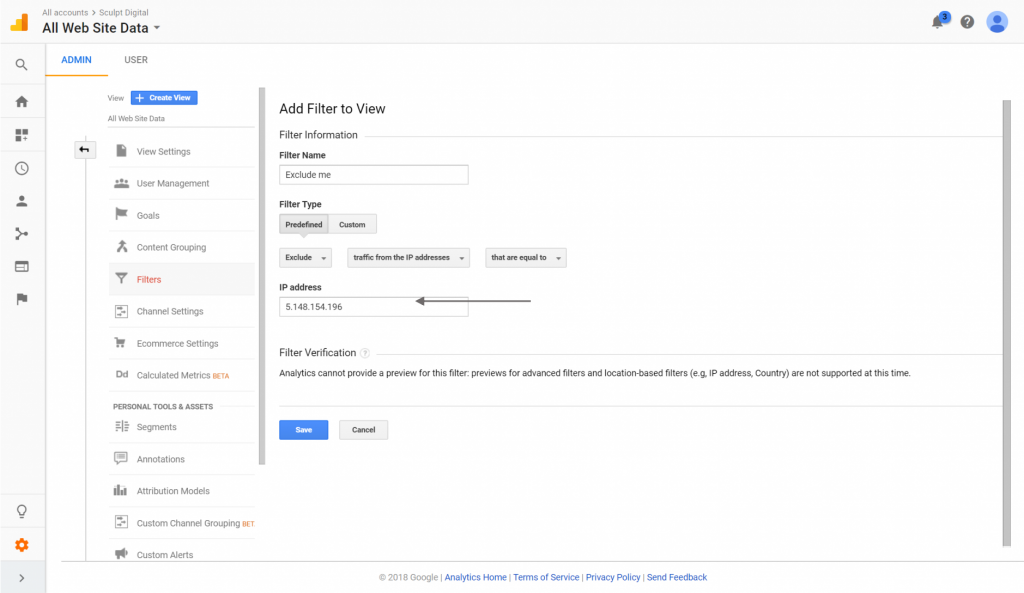Image resolution: width=1024 pixels, height=593 pixels.
Task: Click the search icon in left sidebar
Action: pyautogui.click(x=22, y=66)
